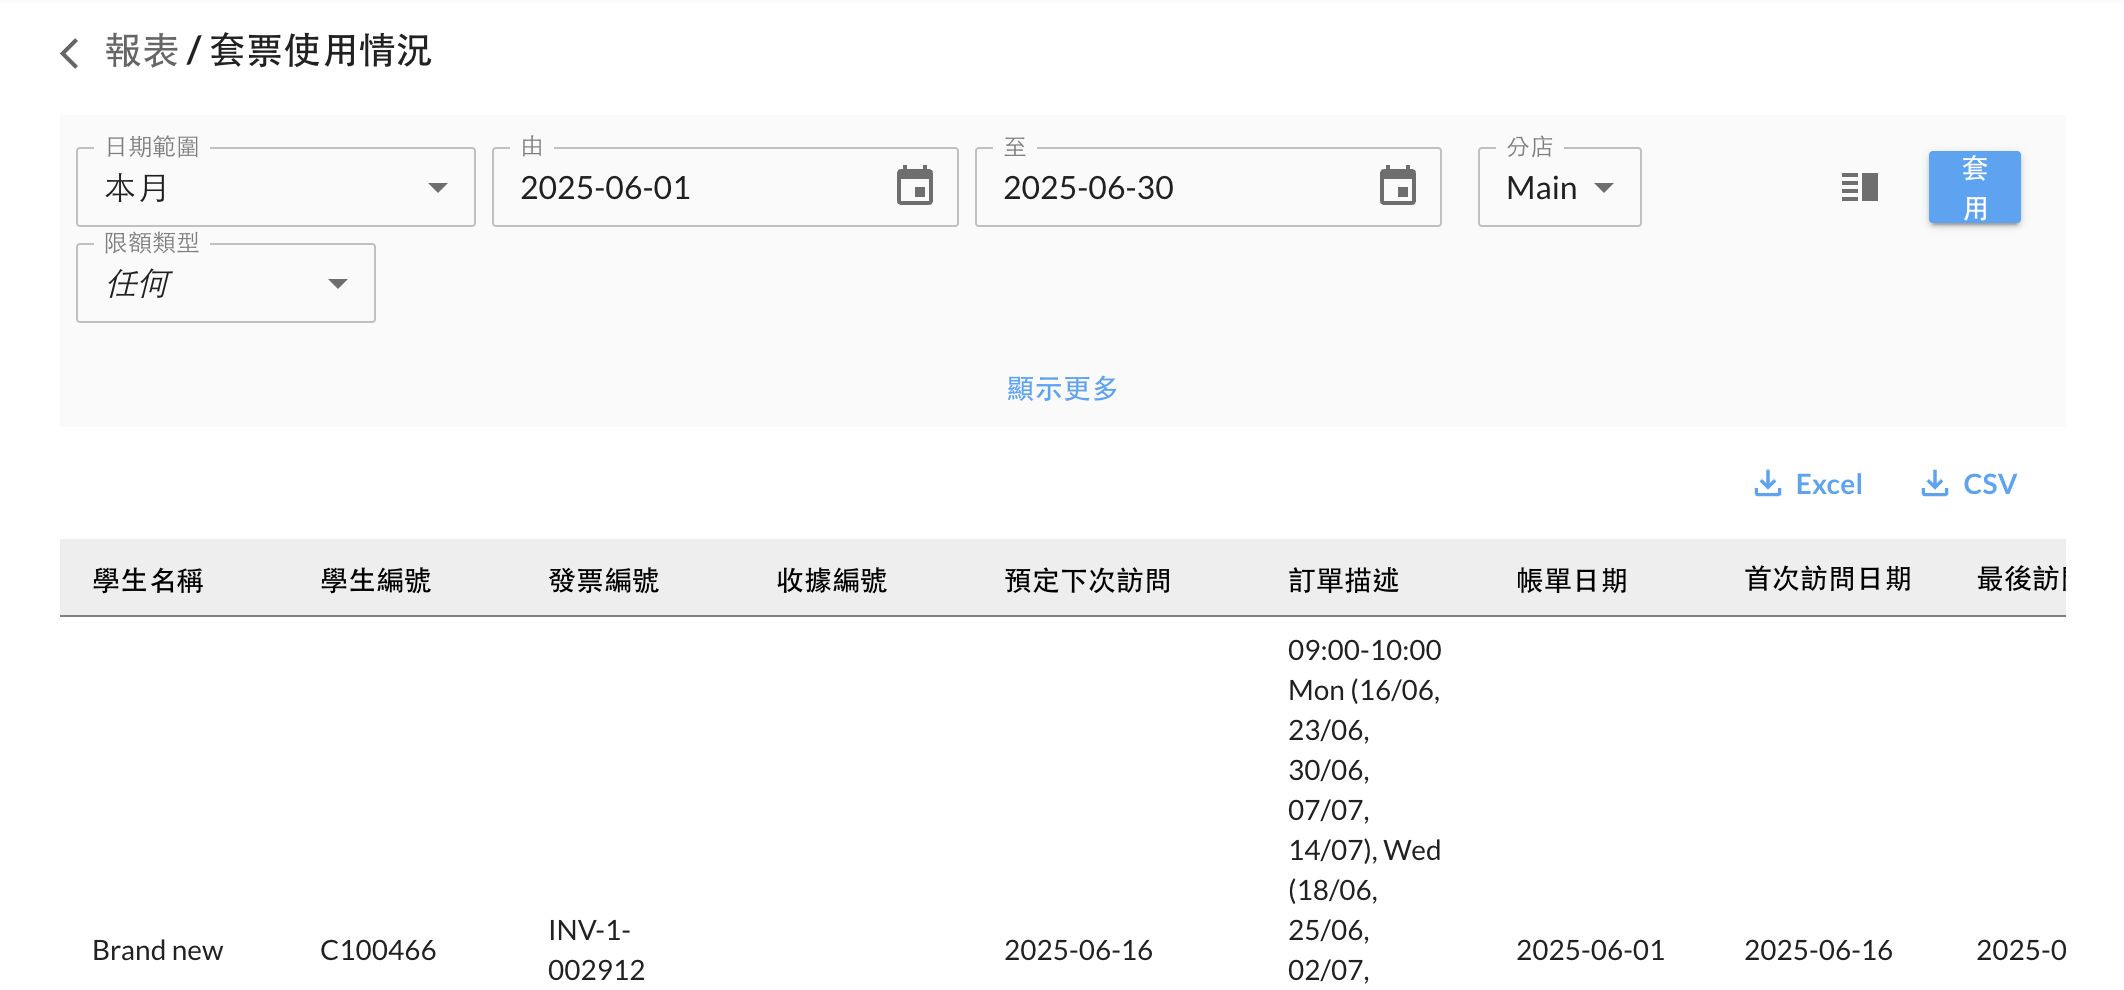Click the 2025-06-01 start date field
This screenshot has height=990, width=2124.
pyautogui.click(x=725, y=187)
